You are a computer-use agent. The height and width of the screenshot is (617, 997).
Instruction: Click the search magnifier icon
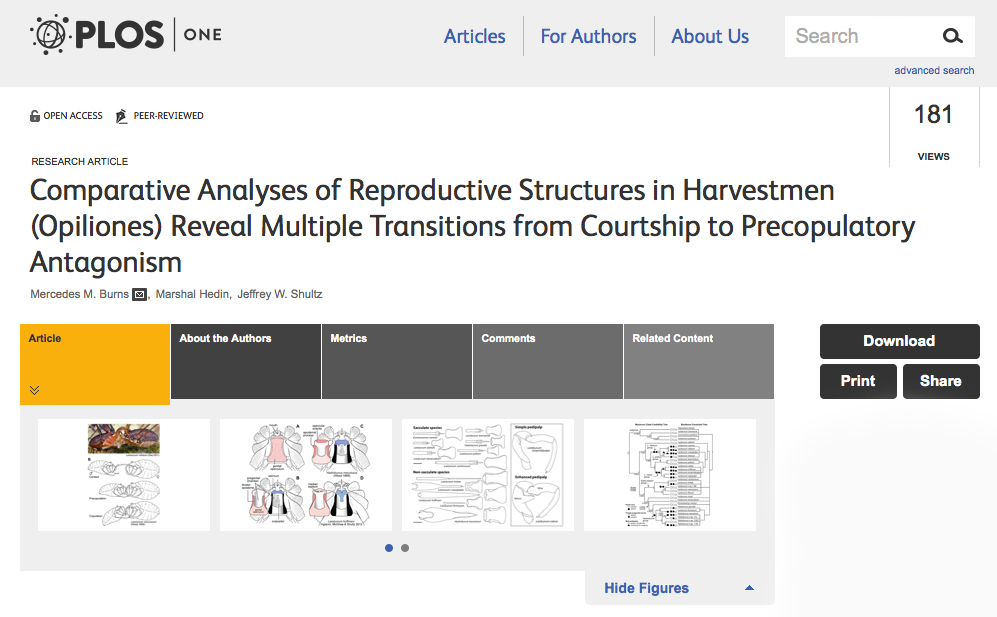point(952,37)
